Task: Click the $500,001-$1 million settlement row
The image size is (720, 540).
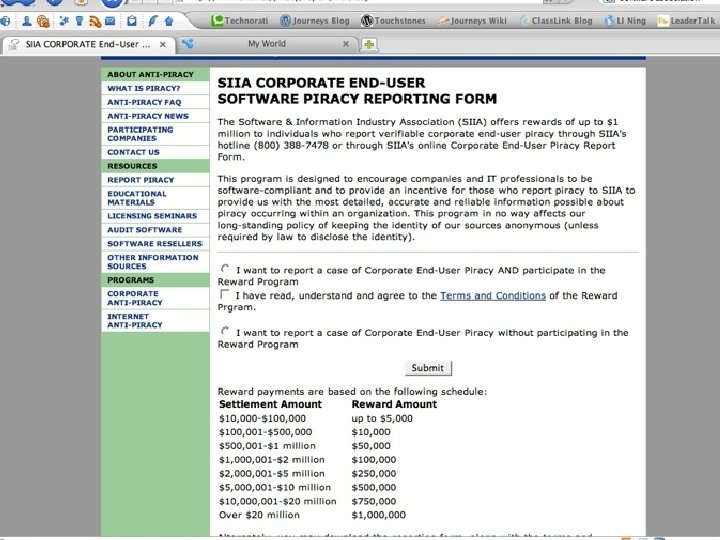Action: [x=267, y=446]
